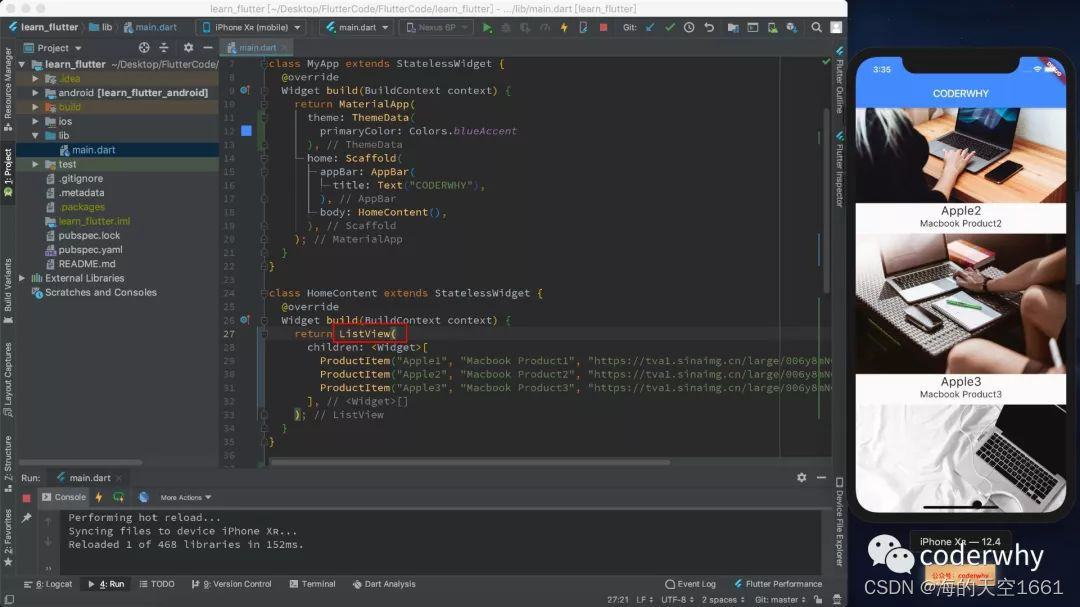
Task: Open More Actions dropdown in Run panel
Action: (185, 497)
